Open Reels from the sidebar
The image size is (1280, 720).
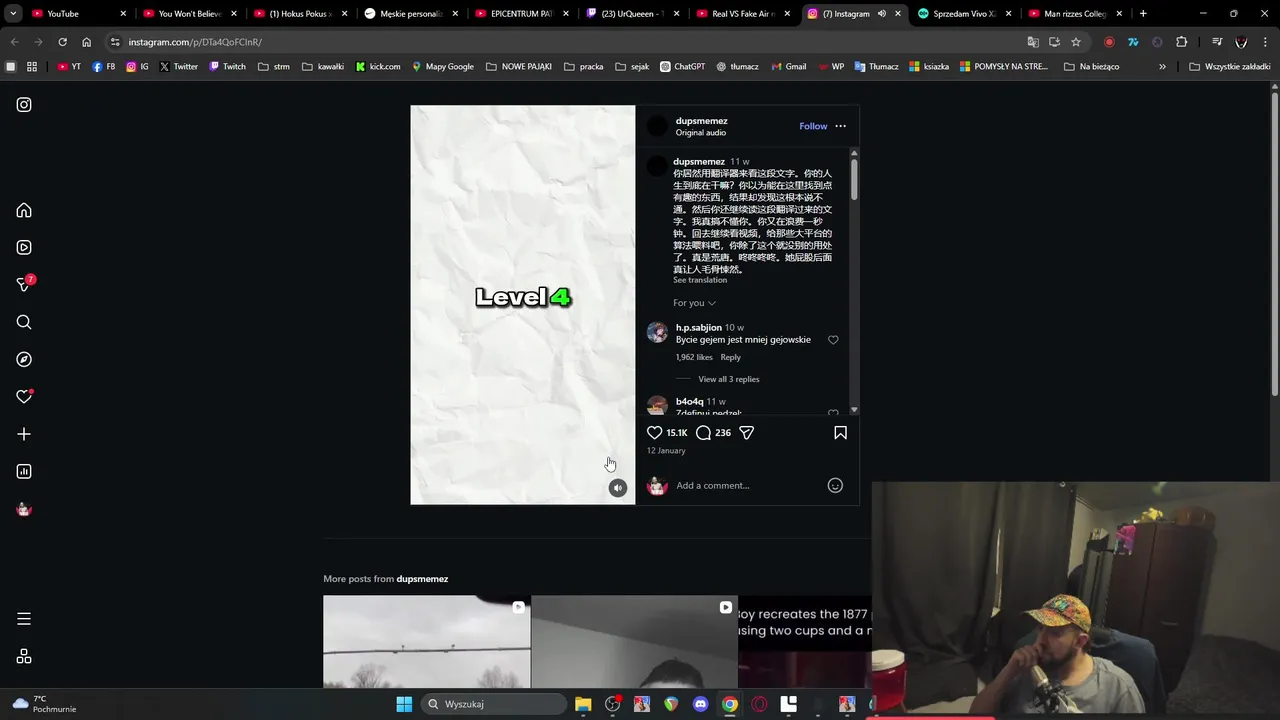point(24,247)
